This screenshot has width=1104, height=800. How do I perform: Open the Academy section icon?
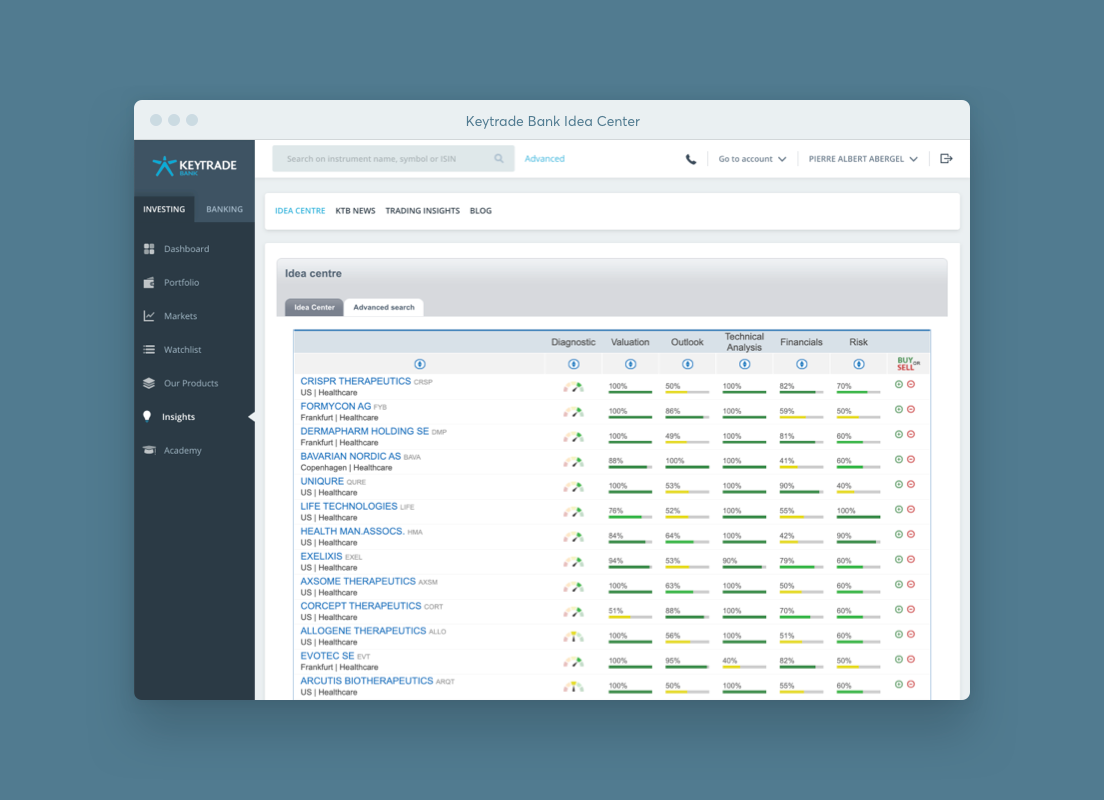(x=148, y=450)
